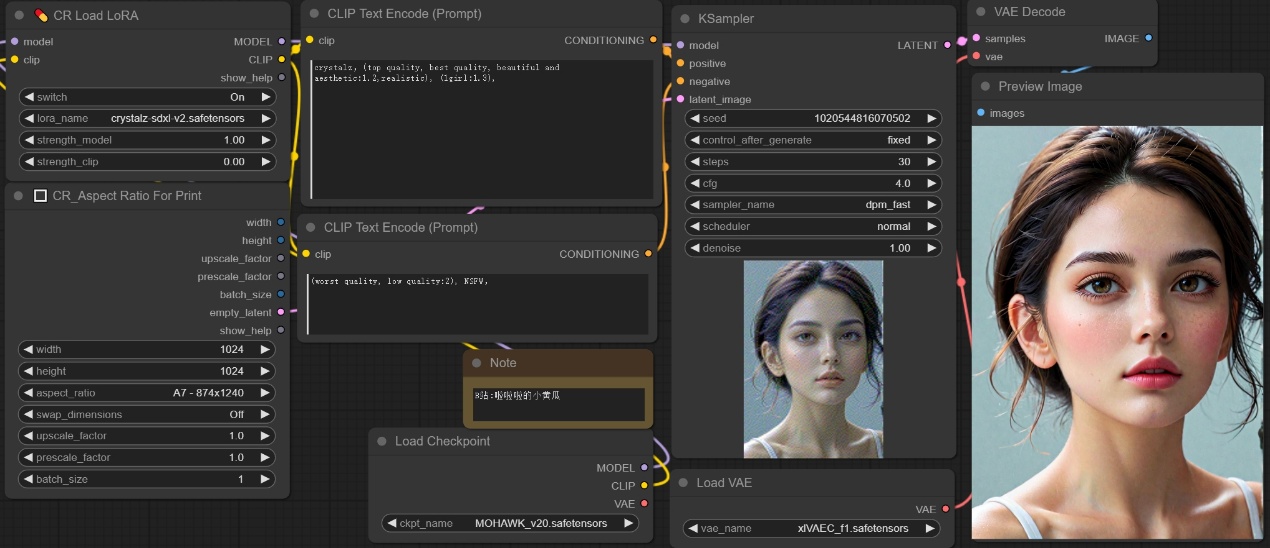Collapse the CR Load LoRA node
This screenshot has width=1270, height=548.
(x=19, y=15)
